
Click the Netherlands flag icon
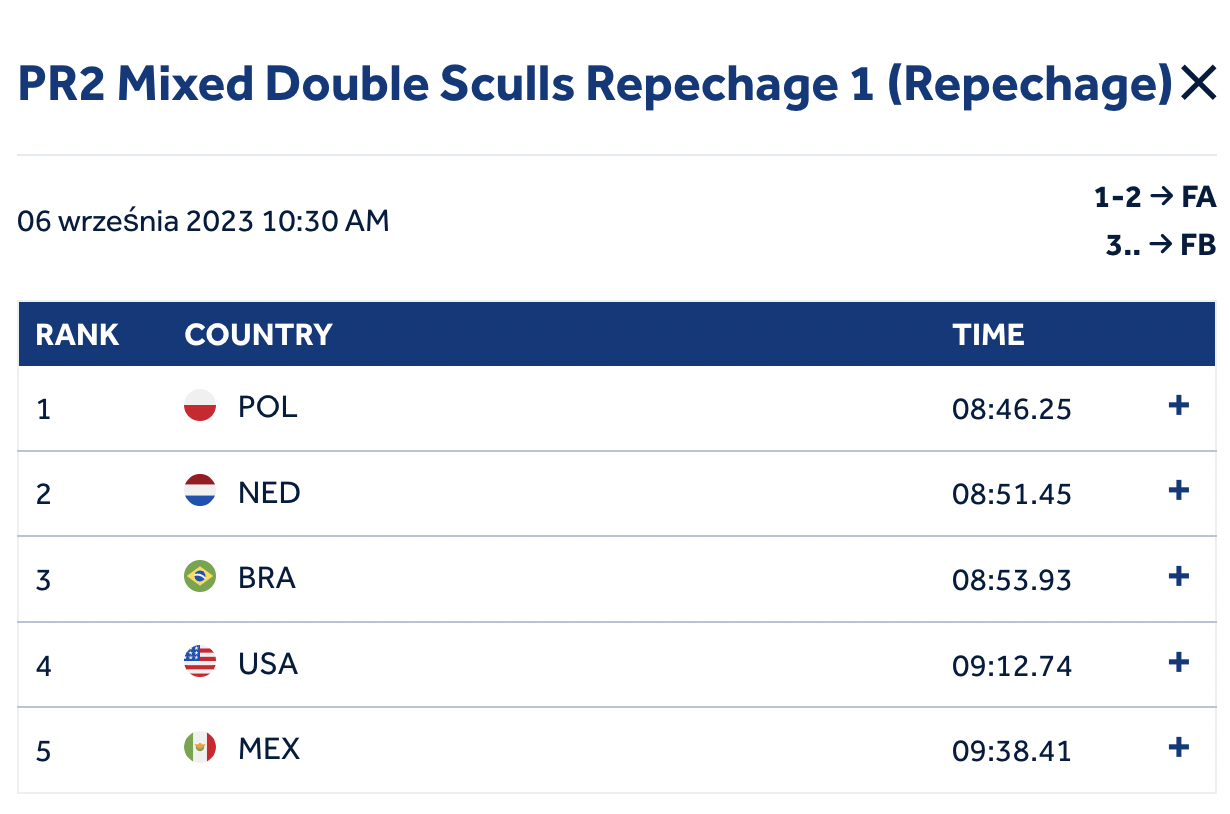(x=200, y=490)
